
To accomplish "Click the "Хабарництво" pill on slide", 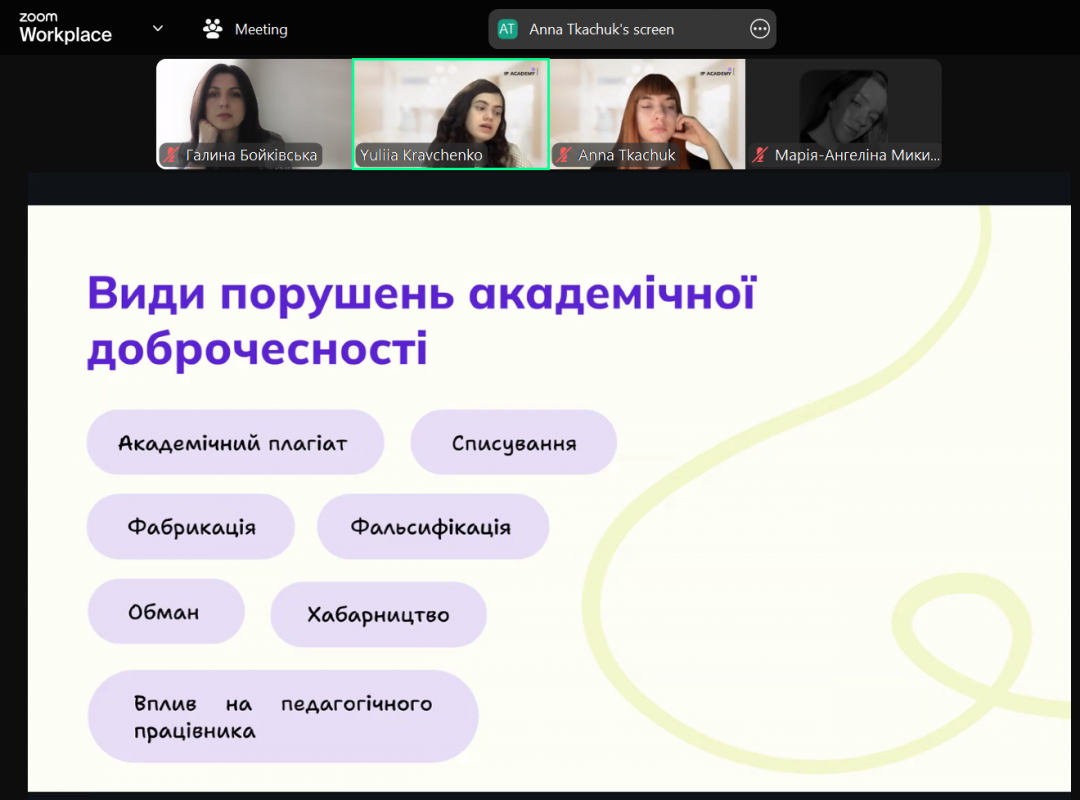I will tap(378, 614).
